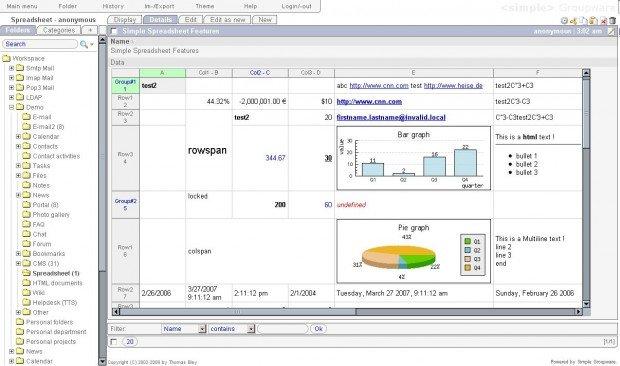Screen dimensions: 620x366
Task: Open the Spreadsheet (1) folder
Action: click(56, 273)
